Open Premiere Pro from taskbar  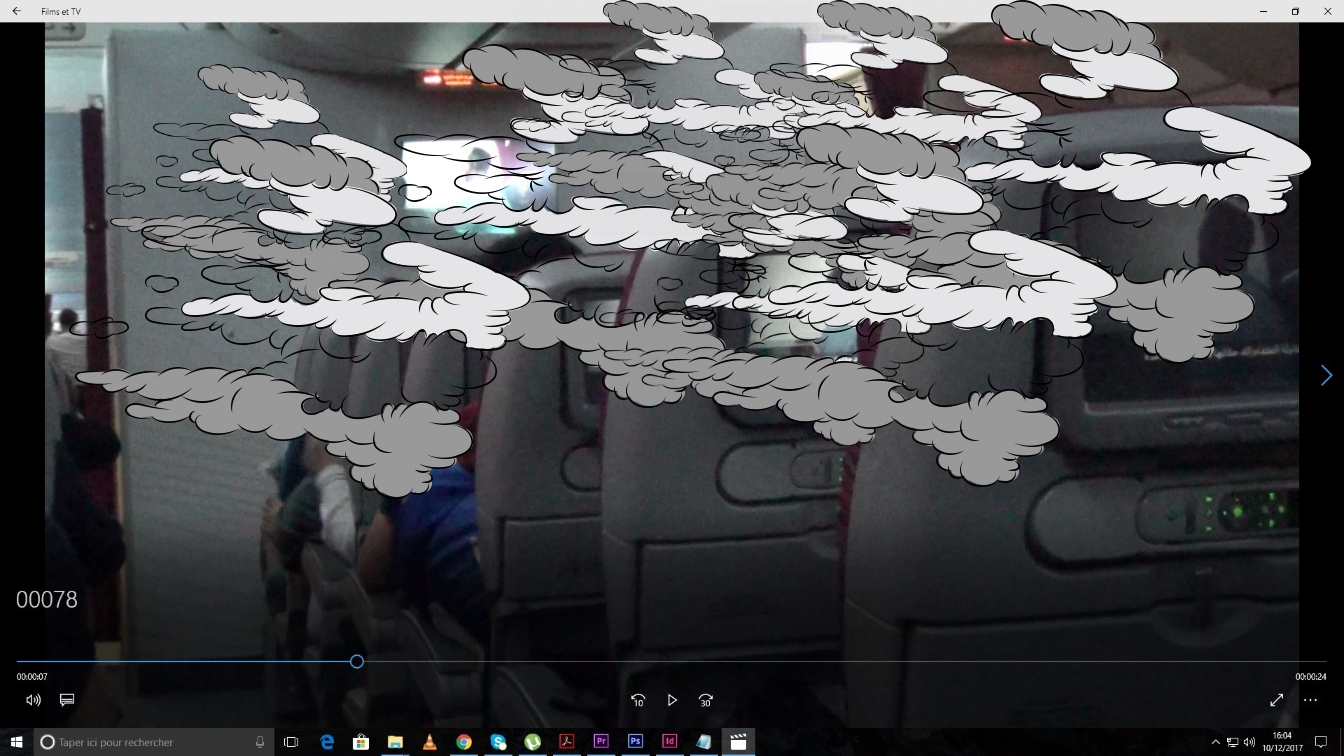[601, 742]
